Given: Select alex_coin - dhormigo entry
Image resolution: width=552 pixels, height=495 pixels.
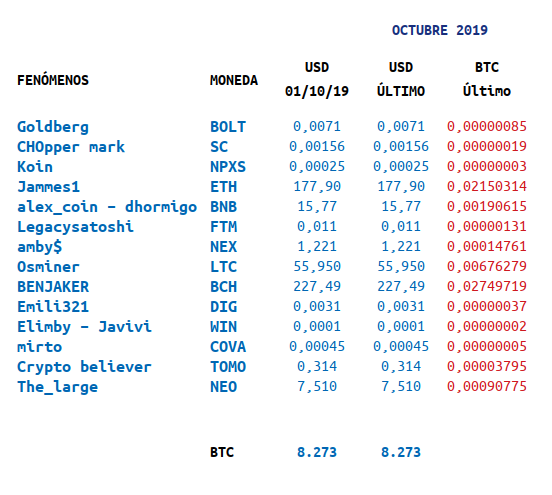Looking at the screenshot, I should [107, 207].
